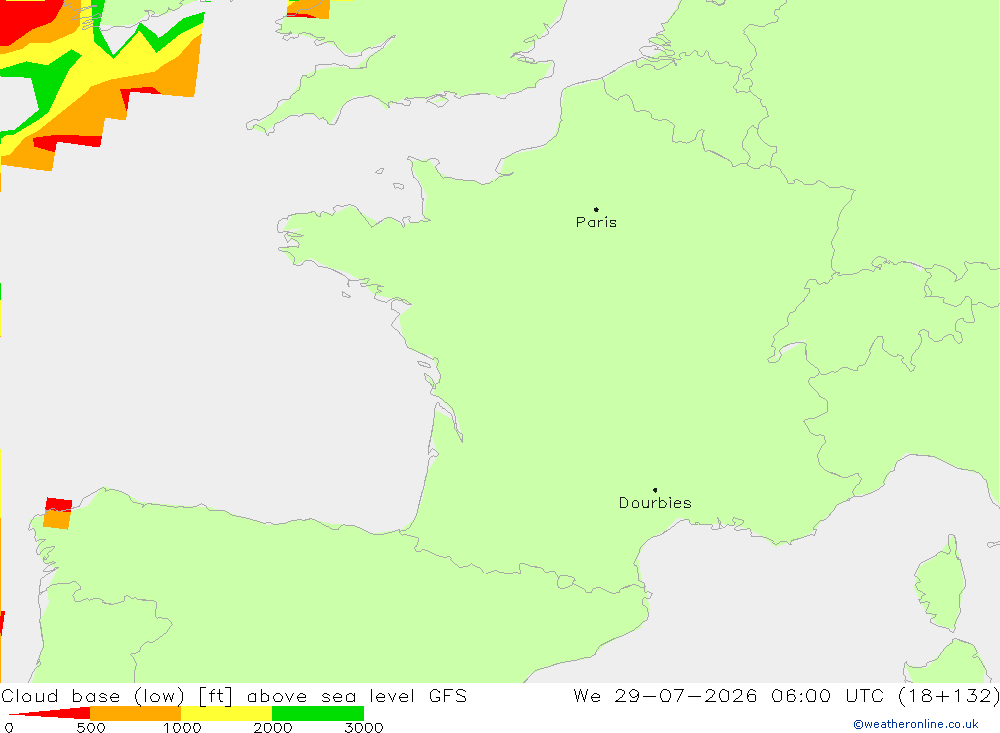Click the legend value '500'
This screenshot has height=733, width=1000.
point(91,728)
